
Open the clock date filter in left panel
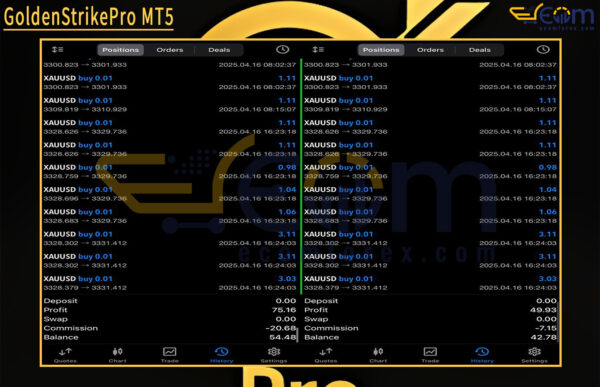click(282, 49)
